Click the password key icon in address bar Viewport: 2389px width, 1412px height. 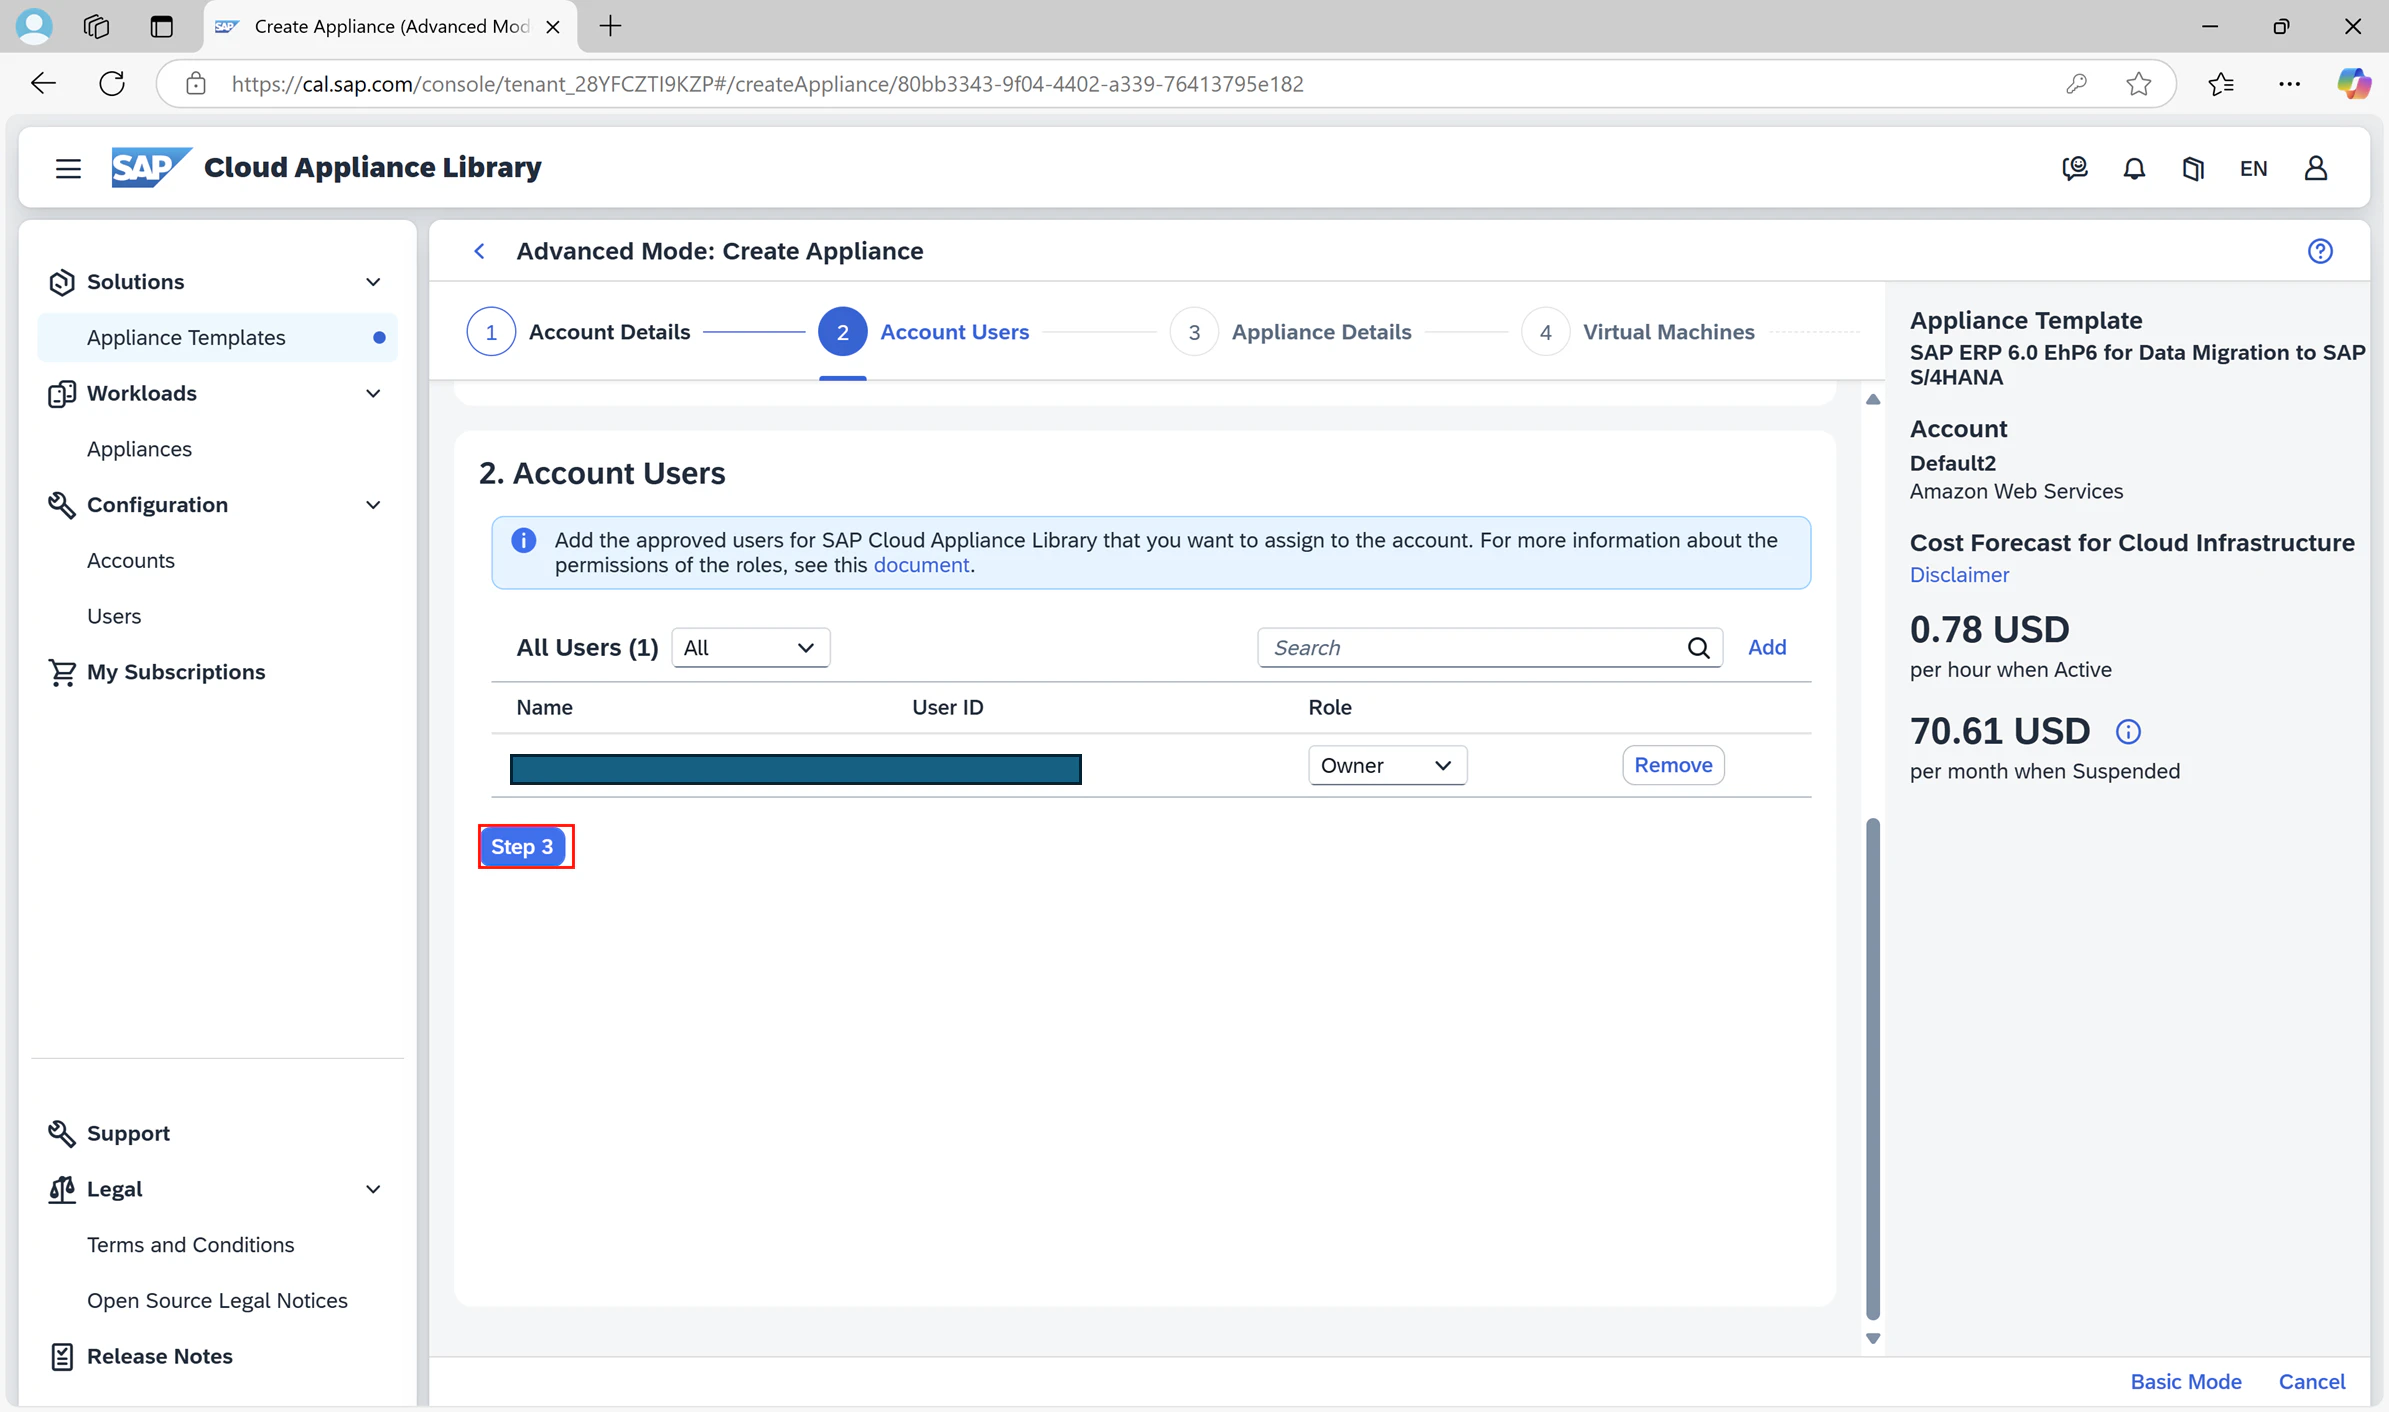click(2076, 84)
